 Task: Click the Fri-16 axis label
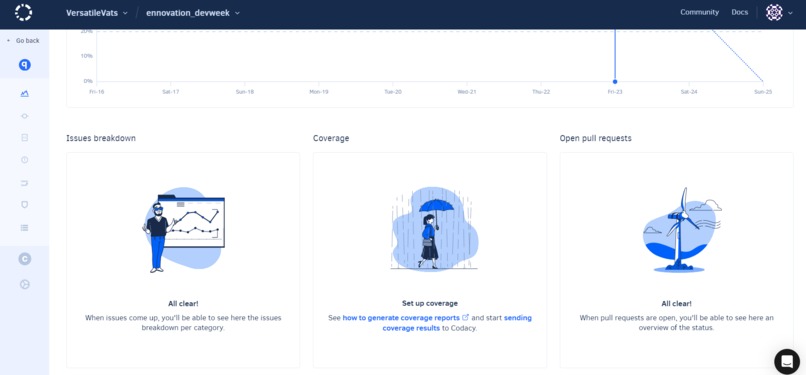pyautogui.click(x=97, y=92)
